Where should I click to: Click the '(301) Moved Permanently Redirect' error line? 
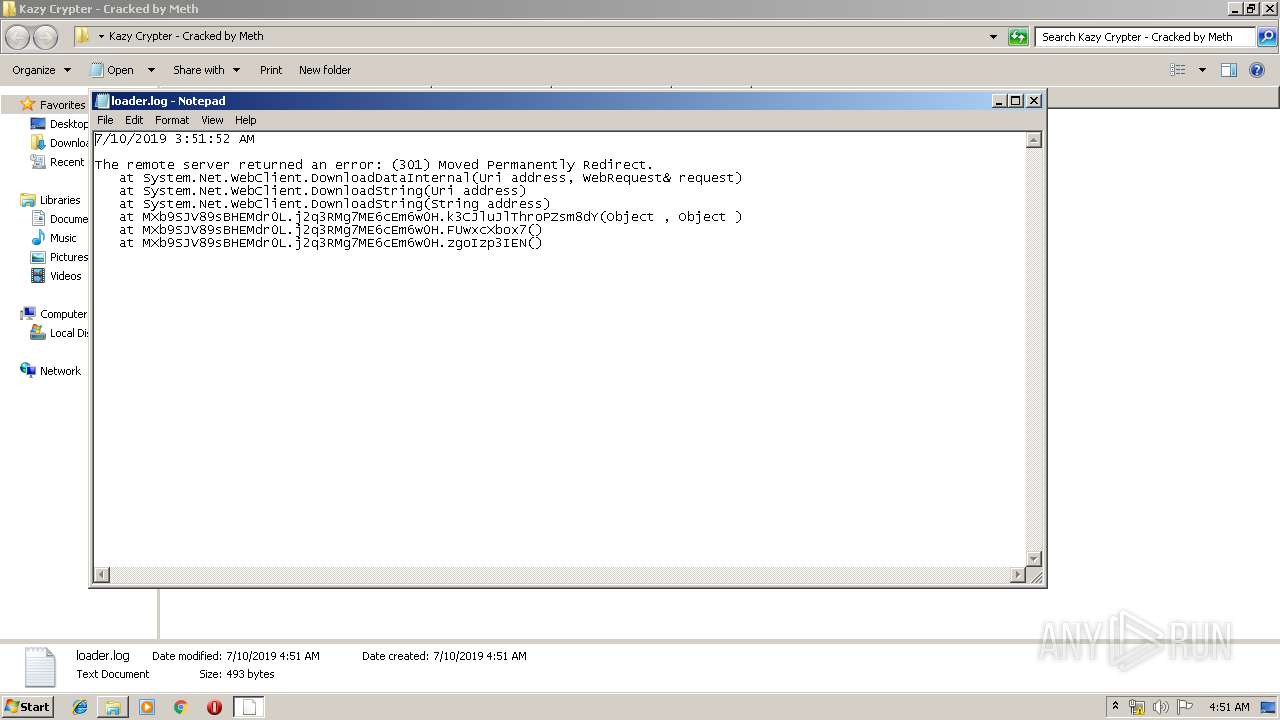click(x=374, y=165)
